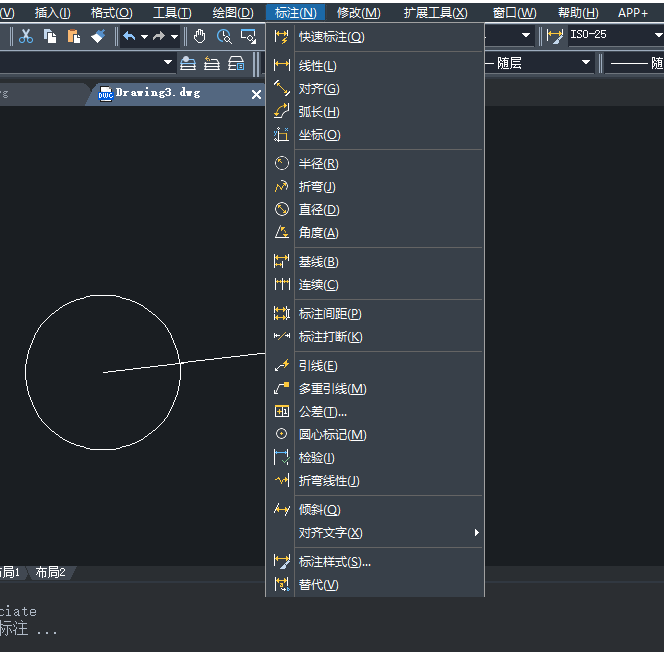Viewport: 664px width, 652px height.
Task: Click the Cut scissors icon in toolbar
Action: [x=26, y=37]
